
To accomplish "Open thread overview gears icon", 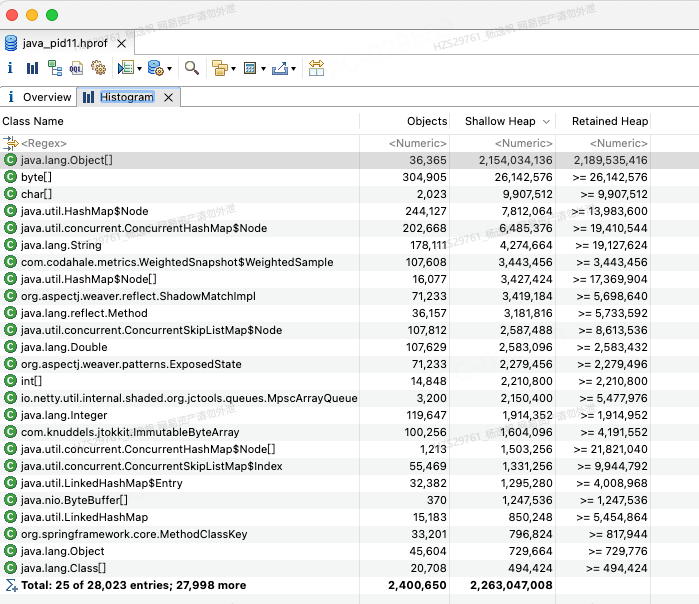I will [x=99, y=68].
